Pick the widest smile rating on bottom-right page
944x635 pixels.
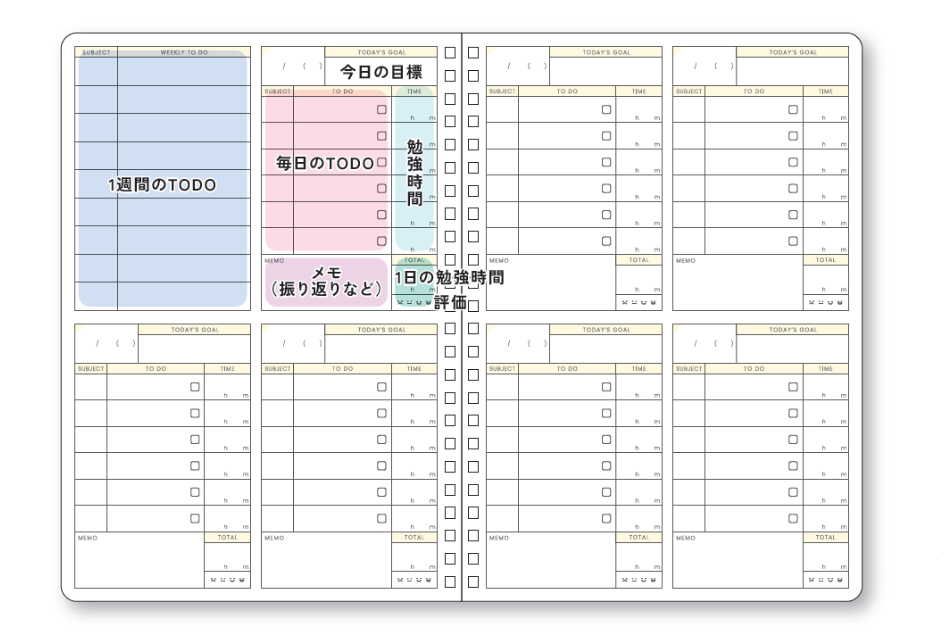point(839,578)
